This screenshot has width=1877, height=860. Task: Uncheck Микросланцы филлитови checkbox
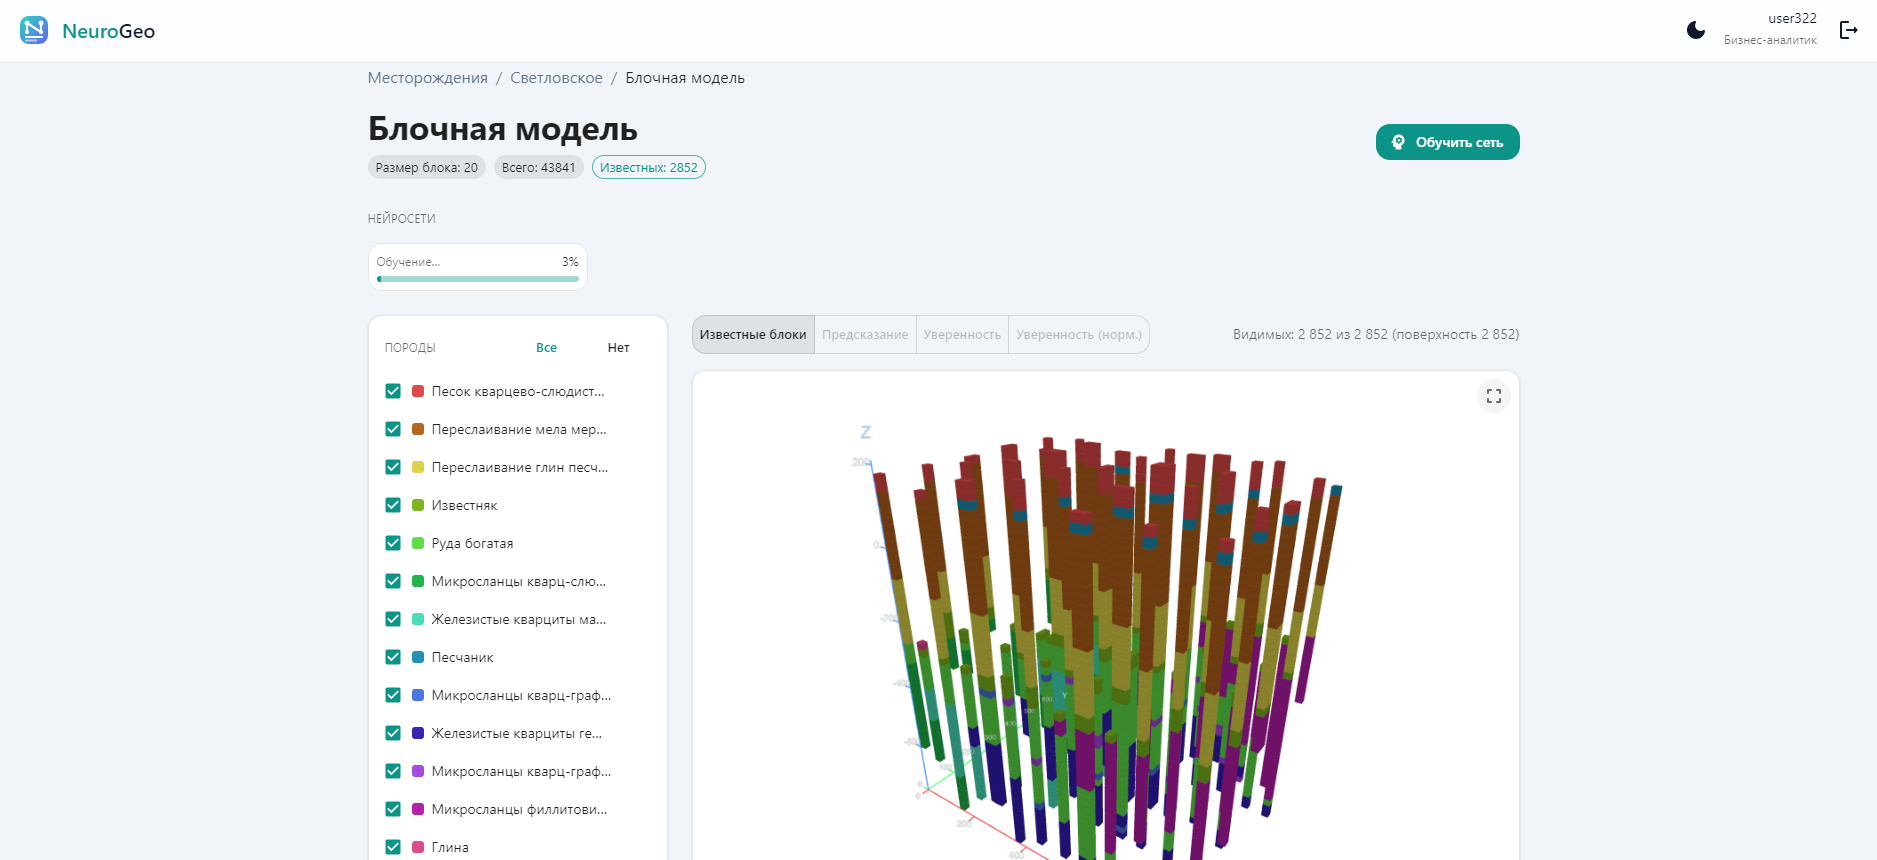coord(393,809)
